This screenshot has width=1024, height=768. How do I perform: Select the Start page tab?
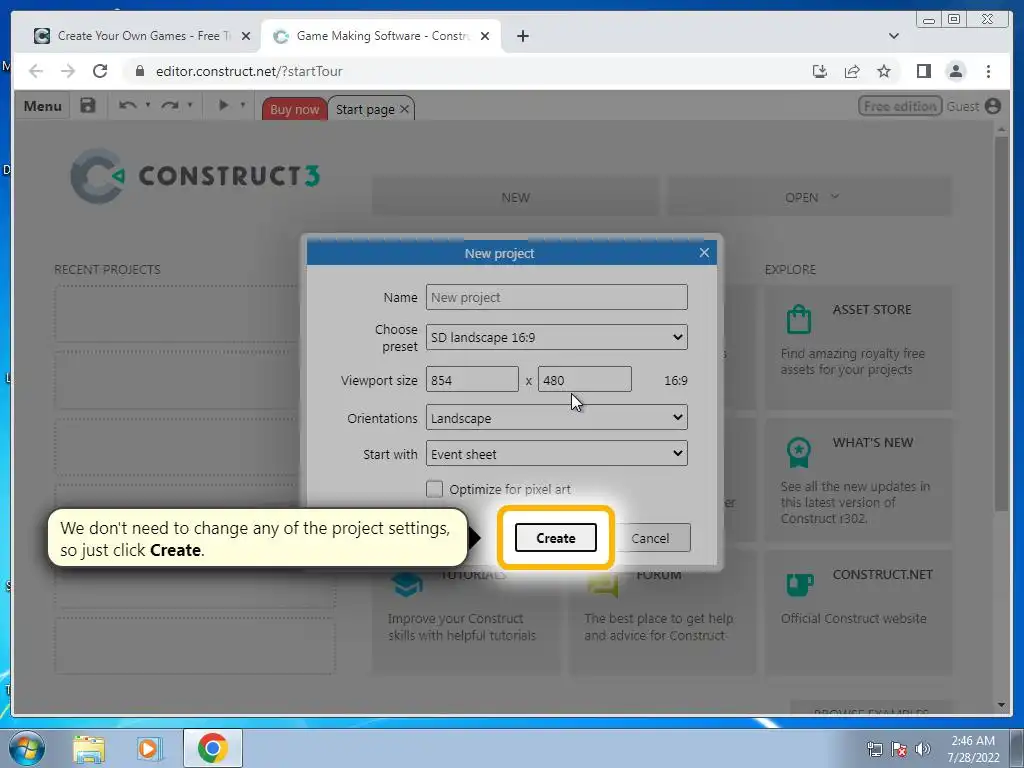[x=365, y=109]
